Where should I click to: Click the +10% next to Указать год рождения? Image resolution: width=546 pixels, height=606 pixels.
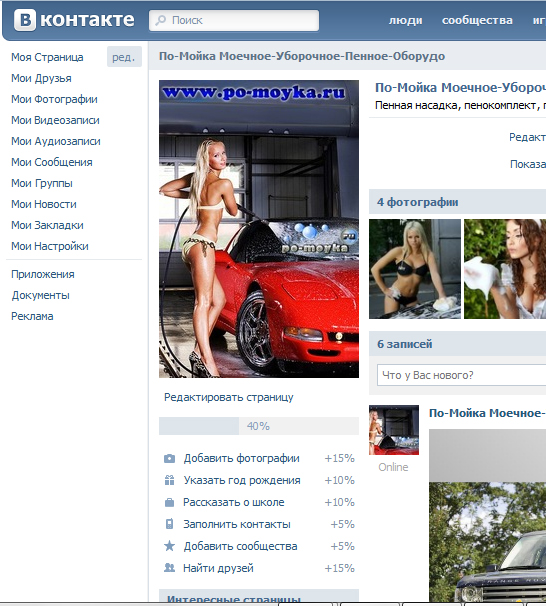(339, 480)
